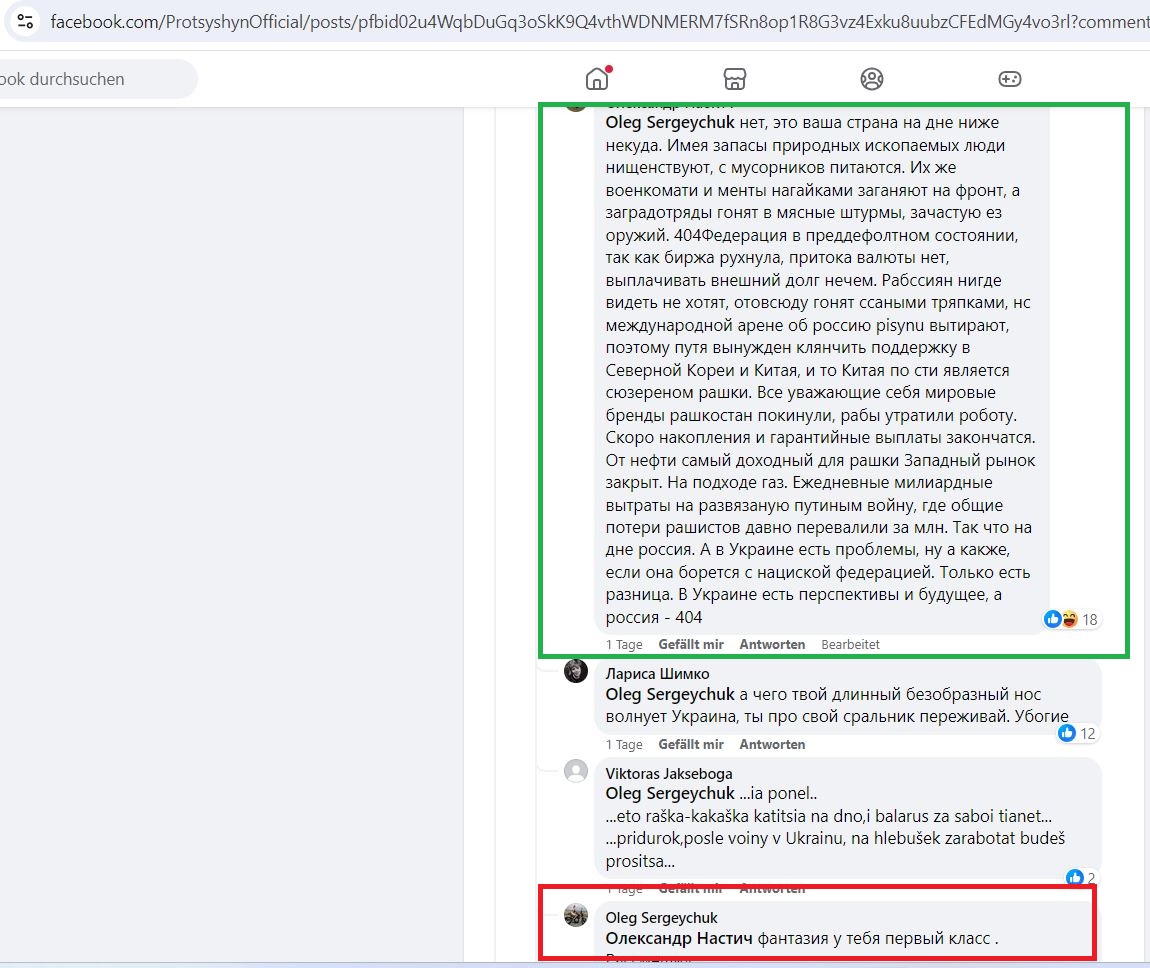This screenshot has width=1150, height=968.
Task: Open Oleg Sergeychuk's avatar in last comment
Action: click(576, 914)
